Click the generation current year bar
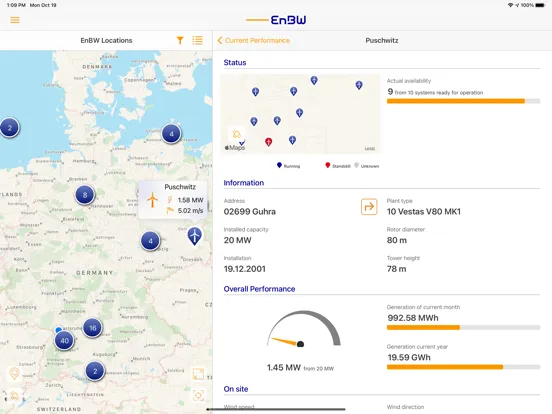Screen dimensions: 552x414 tap(463, 367)
